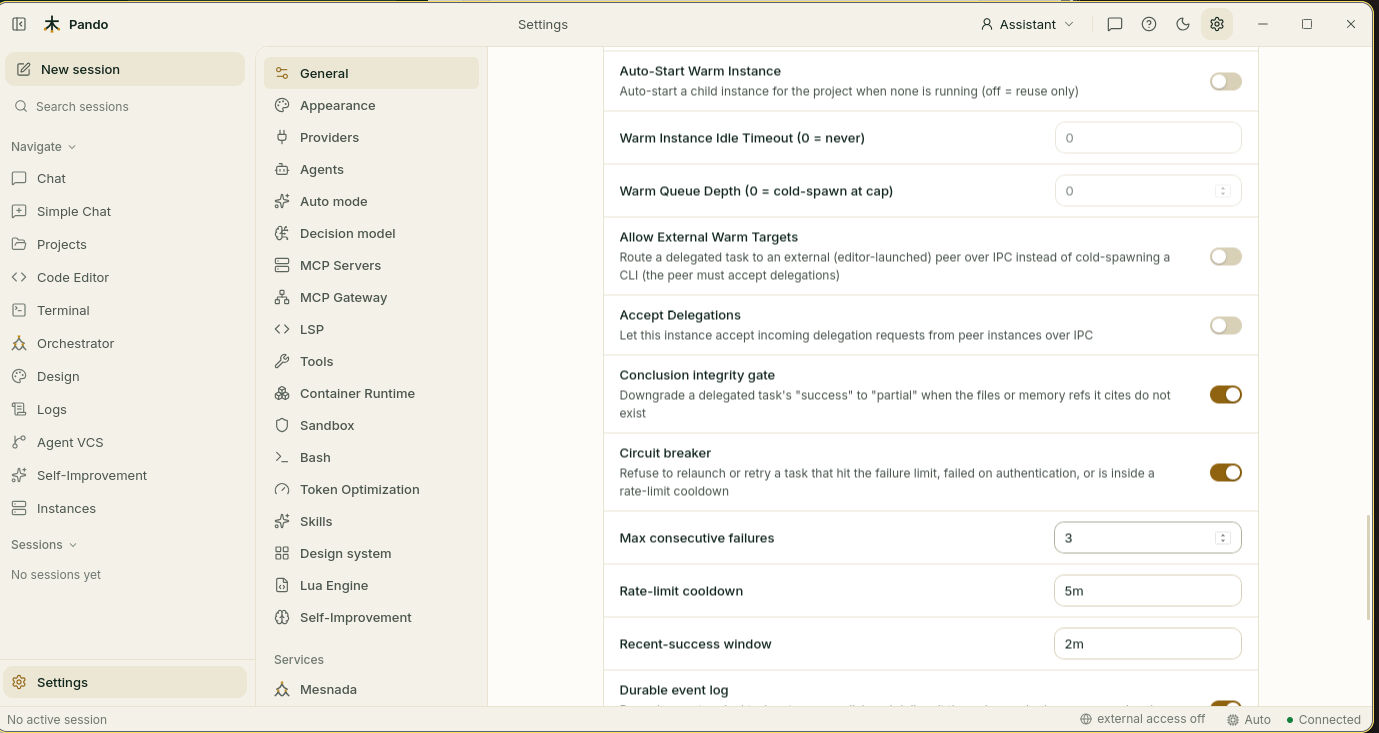The height and width of the screenshot is (733, 1379).
Task: Turn off Circuit breaker switch
Action: 1225,472
